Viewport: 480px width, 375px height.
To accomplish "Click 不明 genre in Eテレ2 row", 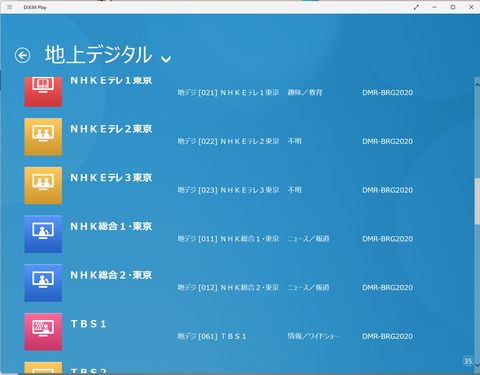I will coord(295,141).
